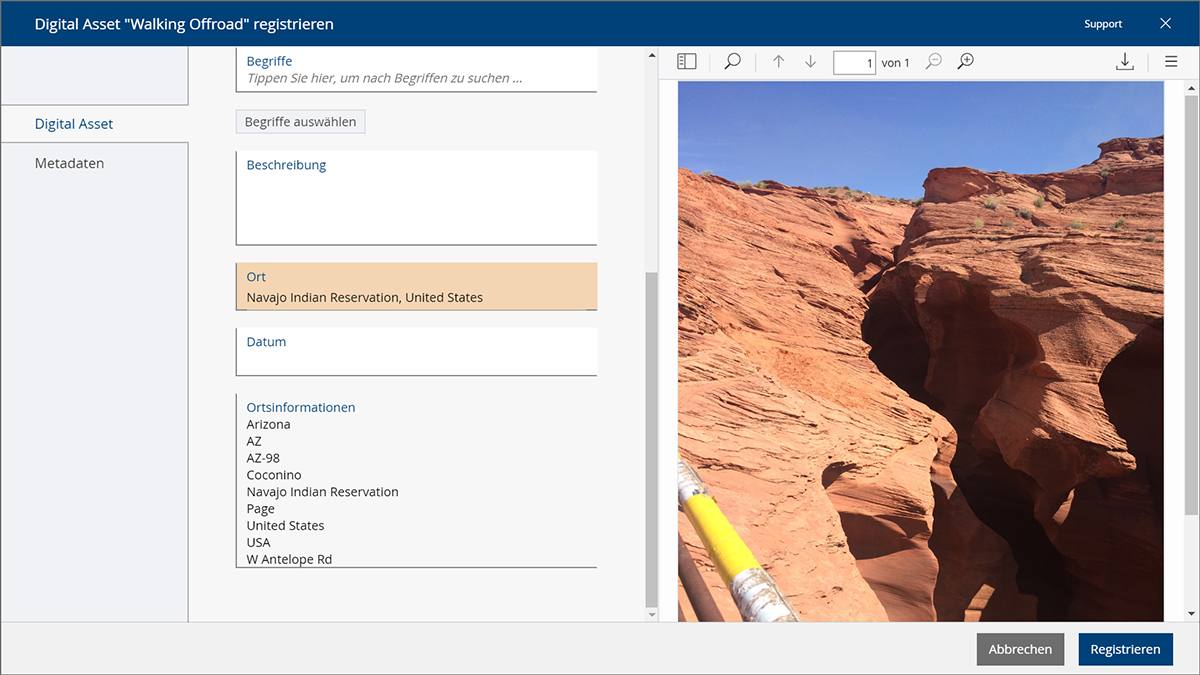Click the canyon preview image
The width and height of the screenshot is (1200, 675).
(921, 351)
